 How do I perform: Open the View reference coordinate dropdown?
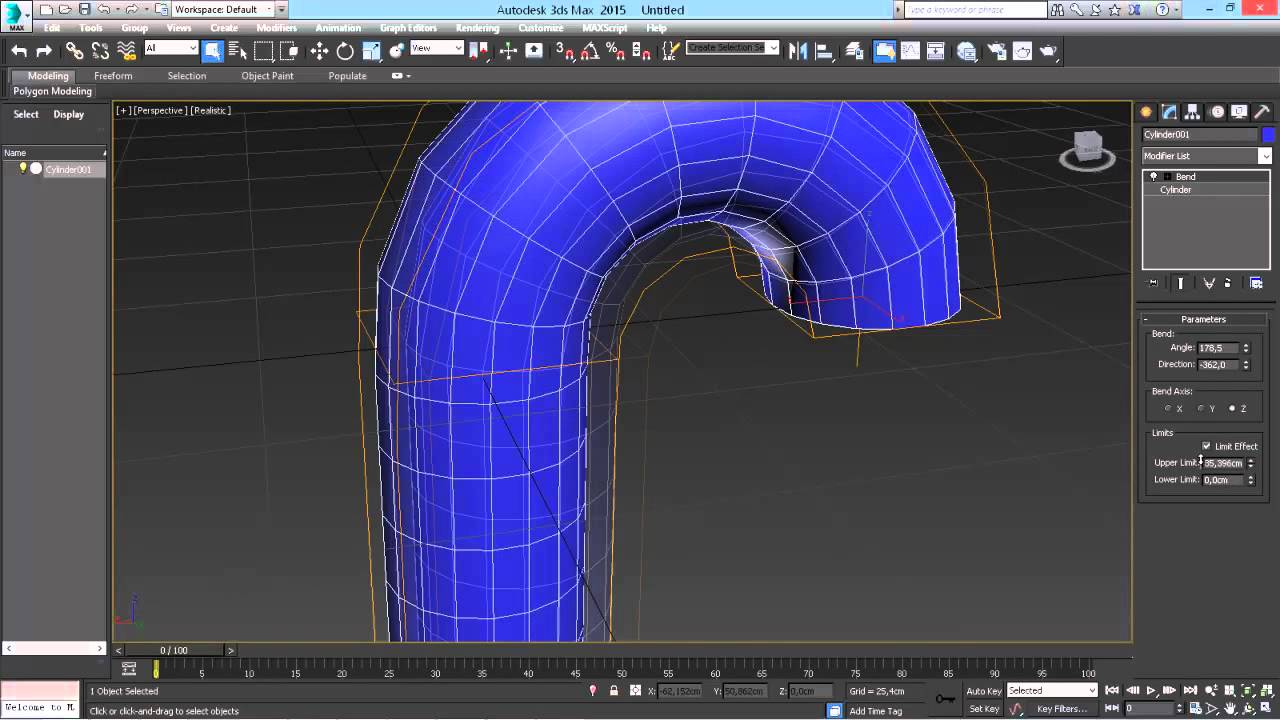437,48
